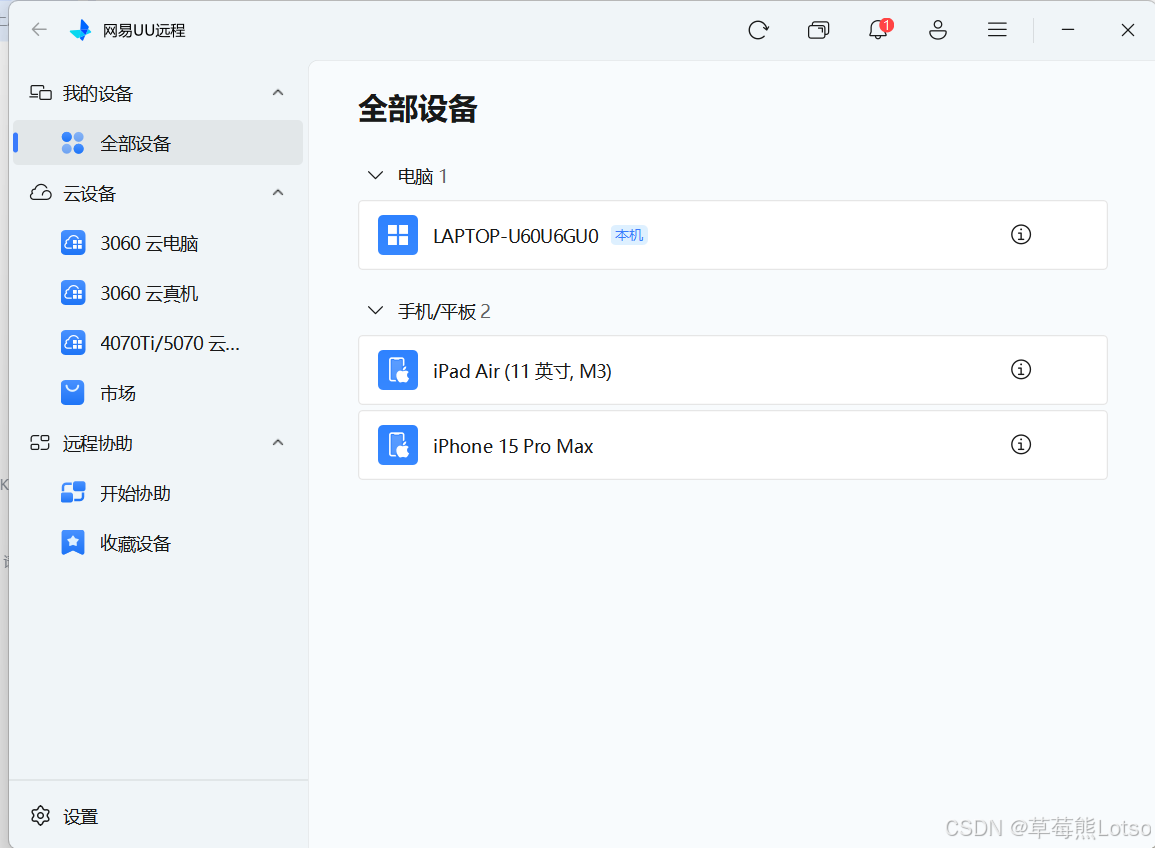Image resolution: width=1155 pixels, height=848 pixels.
Task: Open notifications bell with red badge
Action: coord(879,29)
